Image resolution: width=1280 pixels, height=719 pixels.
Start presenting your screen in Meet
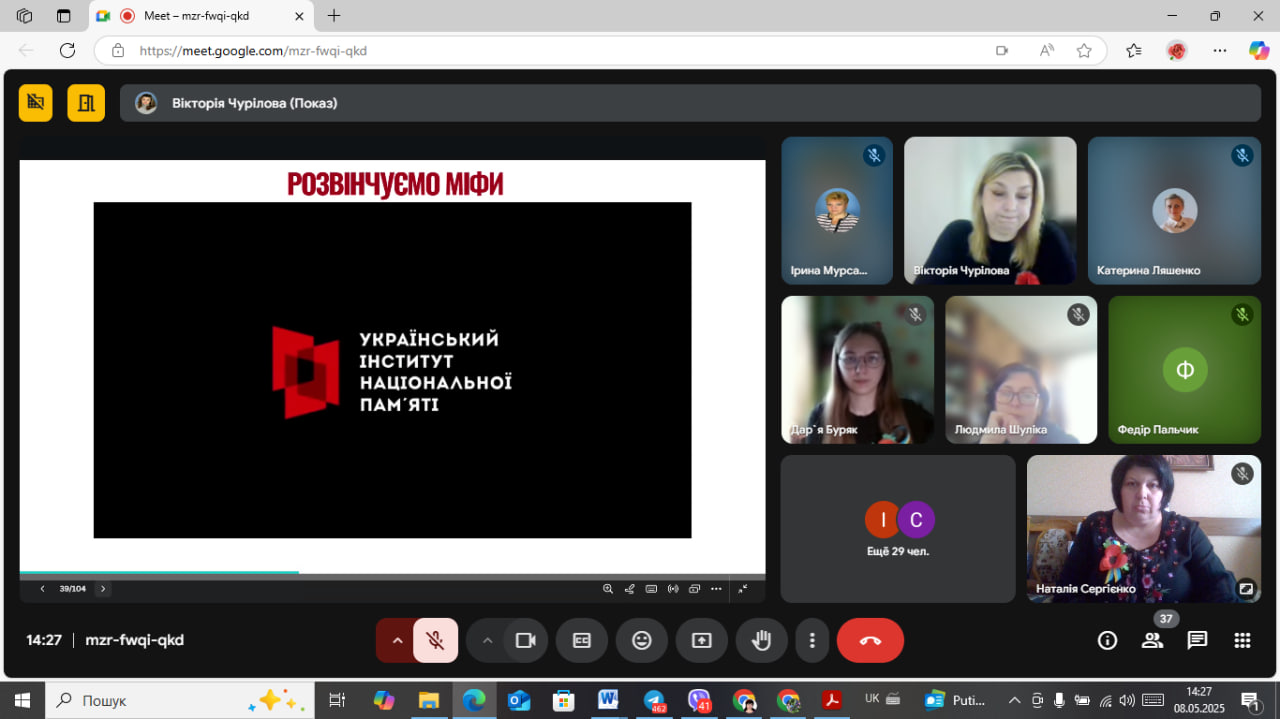click(x=702, y=640)
